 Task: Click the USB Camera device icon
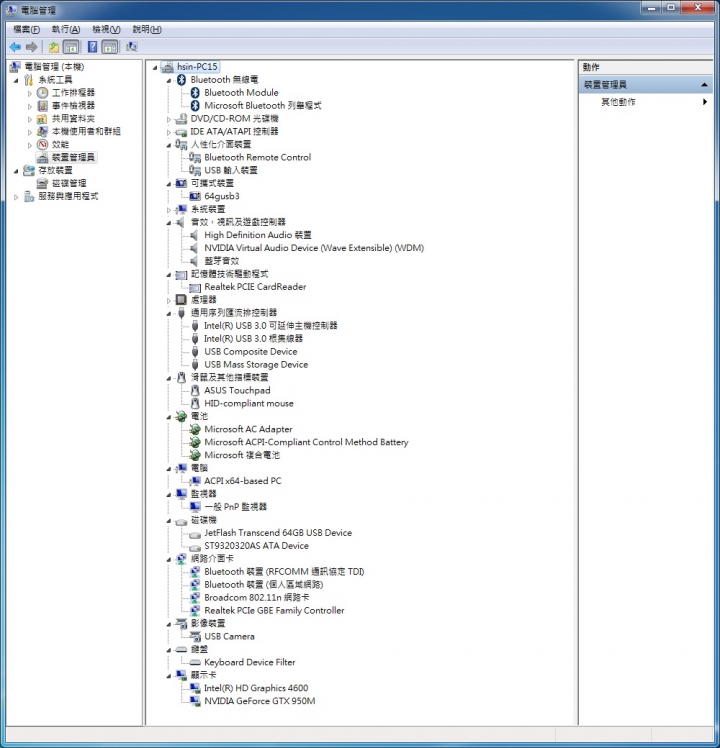coord(195,636)
